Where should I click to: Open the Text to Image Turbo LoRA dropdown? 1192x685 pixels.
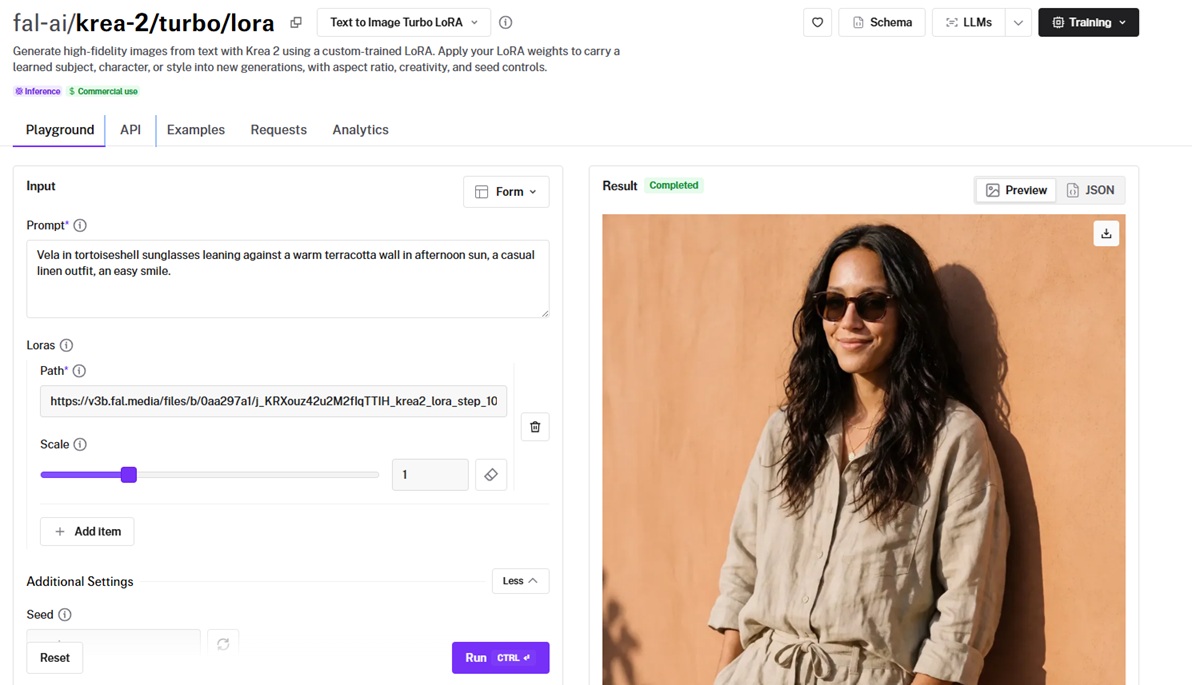[404, 23]
